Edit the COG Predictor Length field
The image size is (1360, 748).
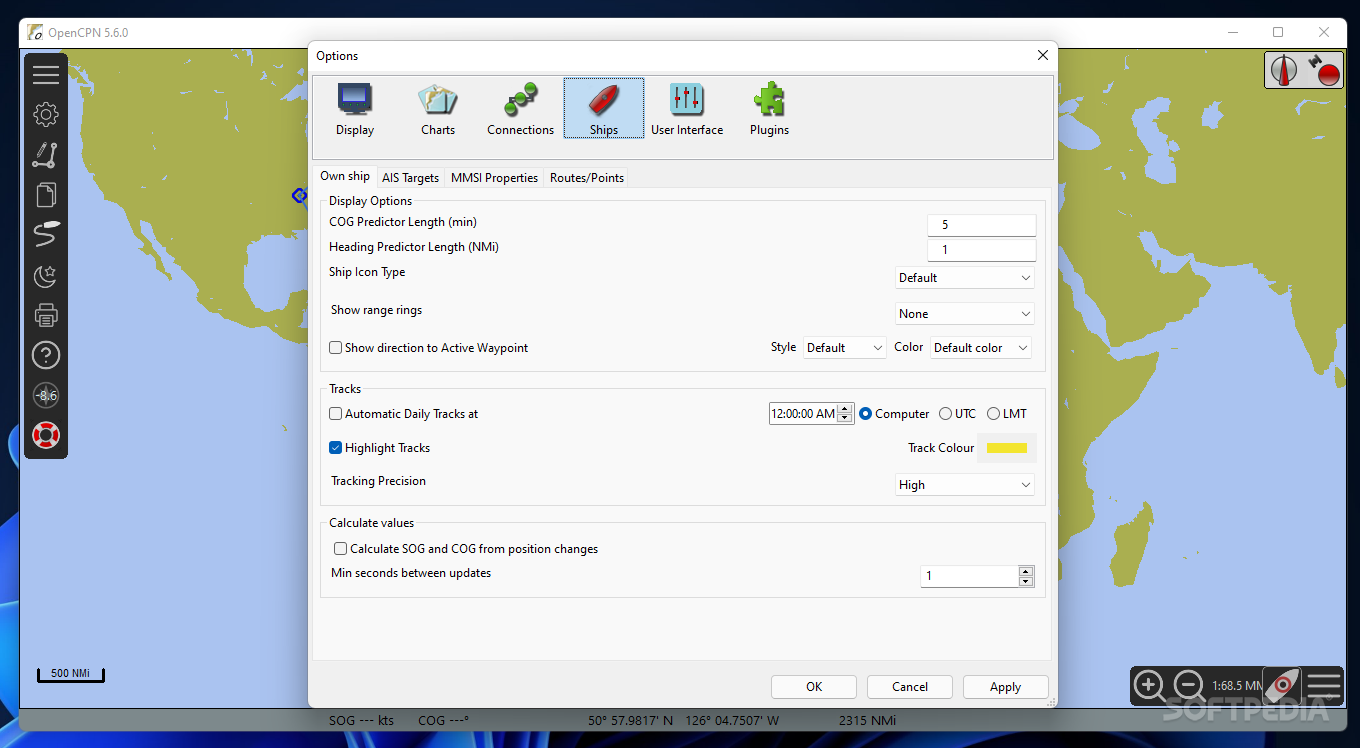(x=982, y=225)
